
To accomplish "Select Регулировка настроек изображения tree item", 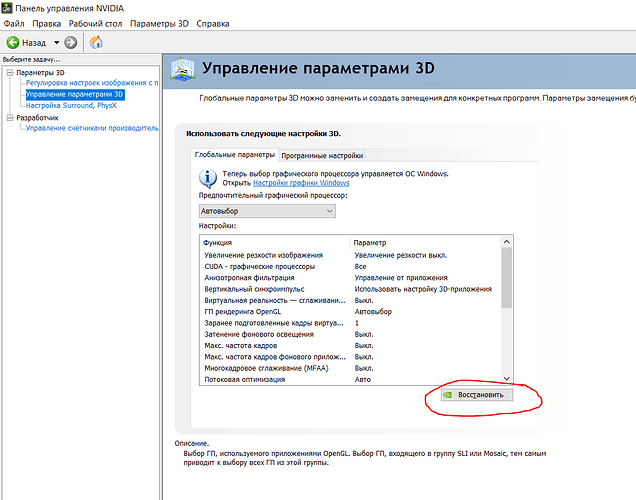I will click(92, 83).
